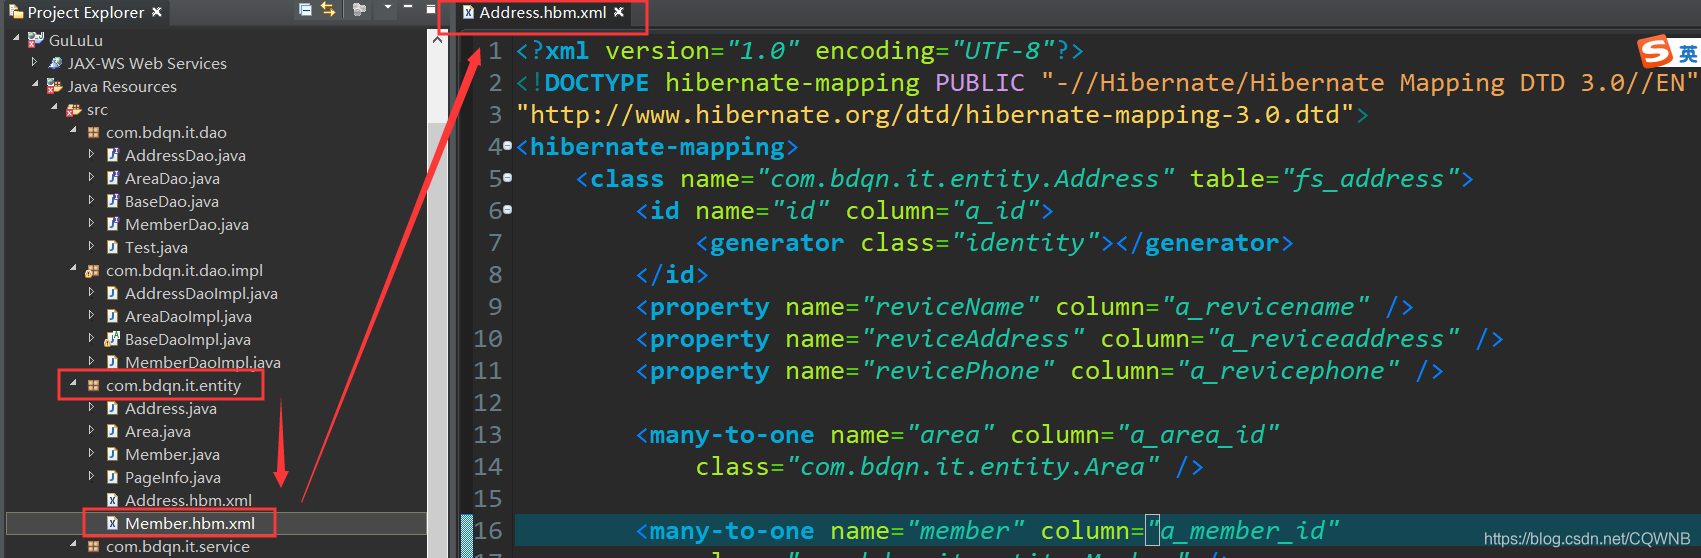
Task: Click the hibernate DTD URL on line 3
Action: (935, 115)
